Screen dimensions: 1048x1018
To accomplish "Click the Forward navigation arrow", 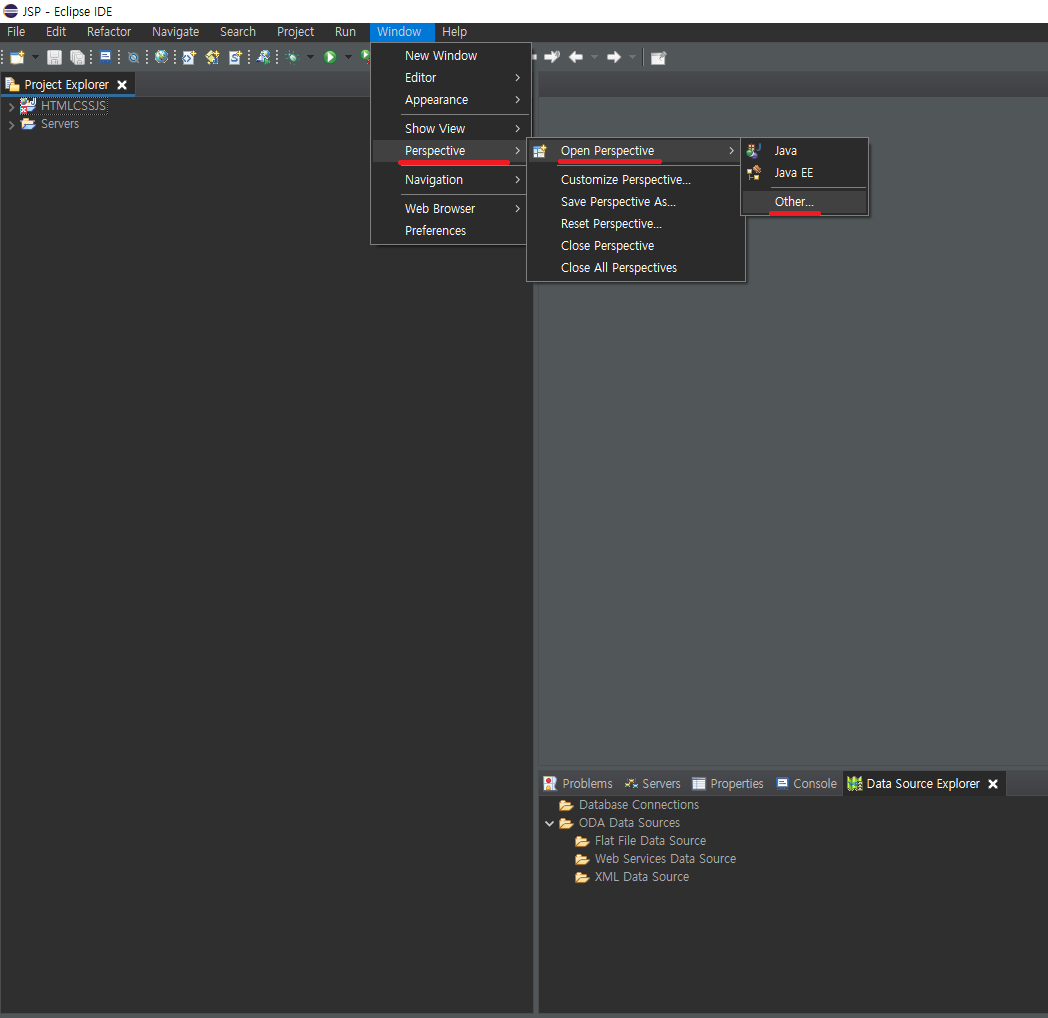I will (614, 57).
